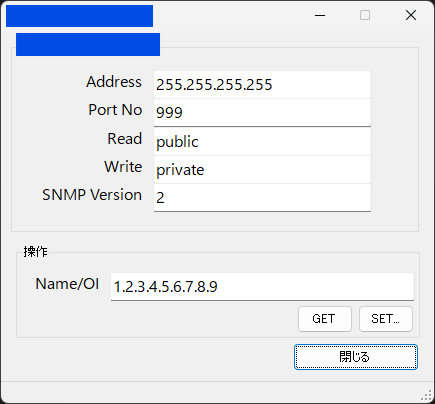Open the SET... dialog

pyautogui.click(x=386, y=319)
